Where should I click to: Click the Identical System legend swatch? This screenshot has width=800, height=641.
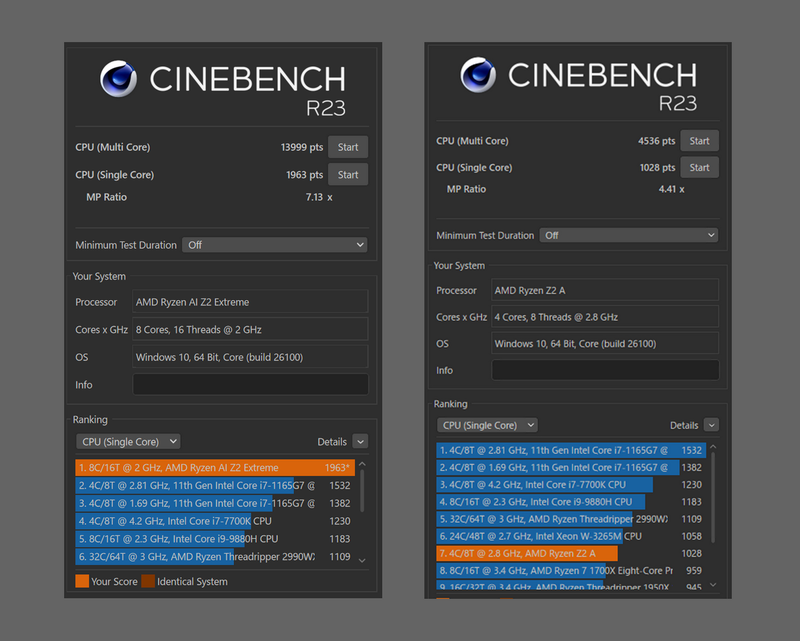[x=148, y=581]
